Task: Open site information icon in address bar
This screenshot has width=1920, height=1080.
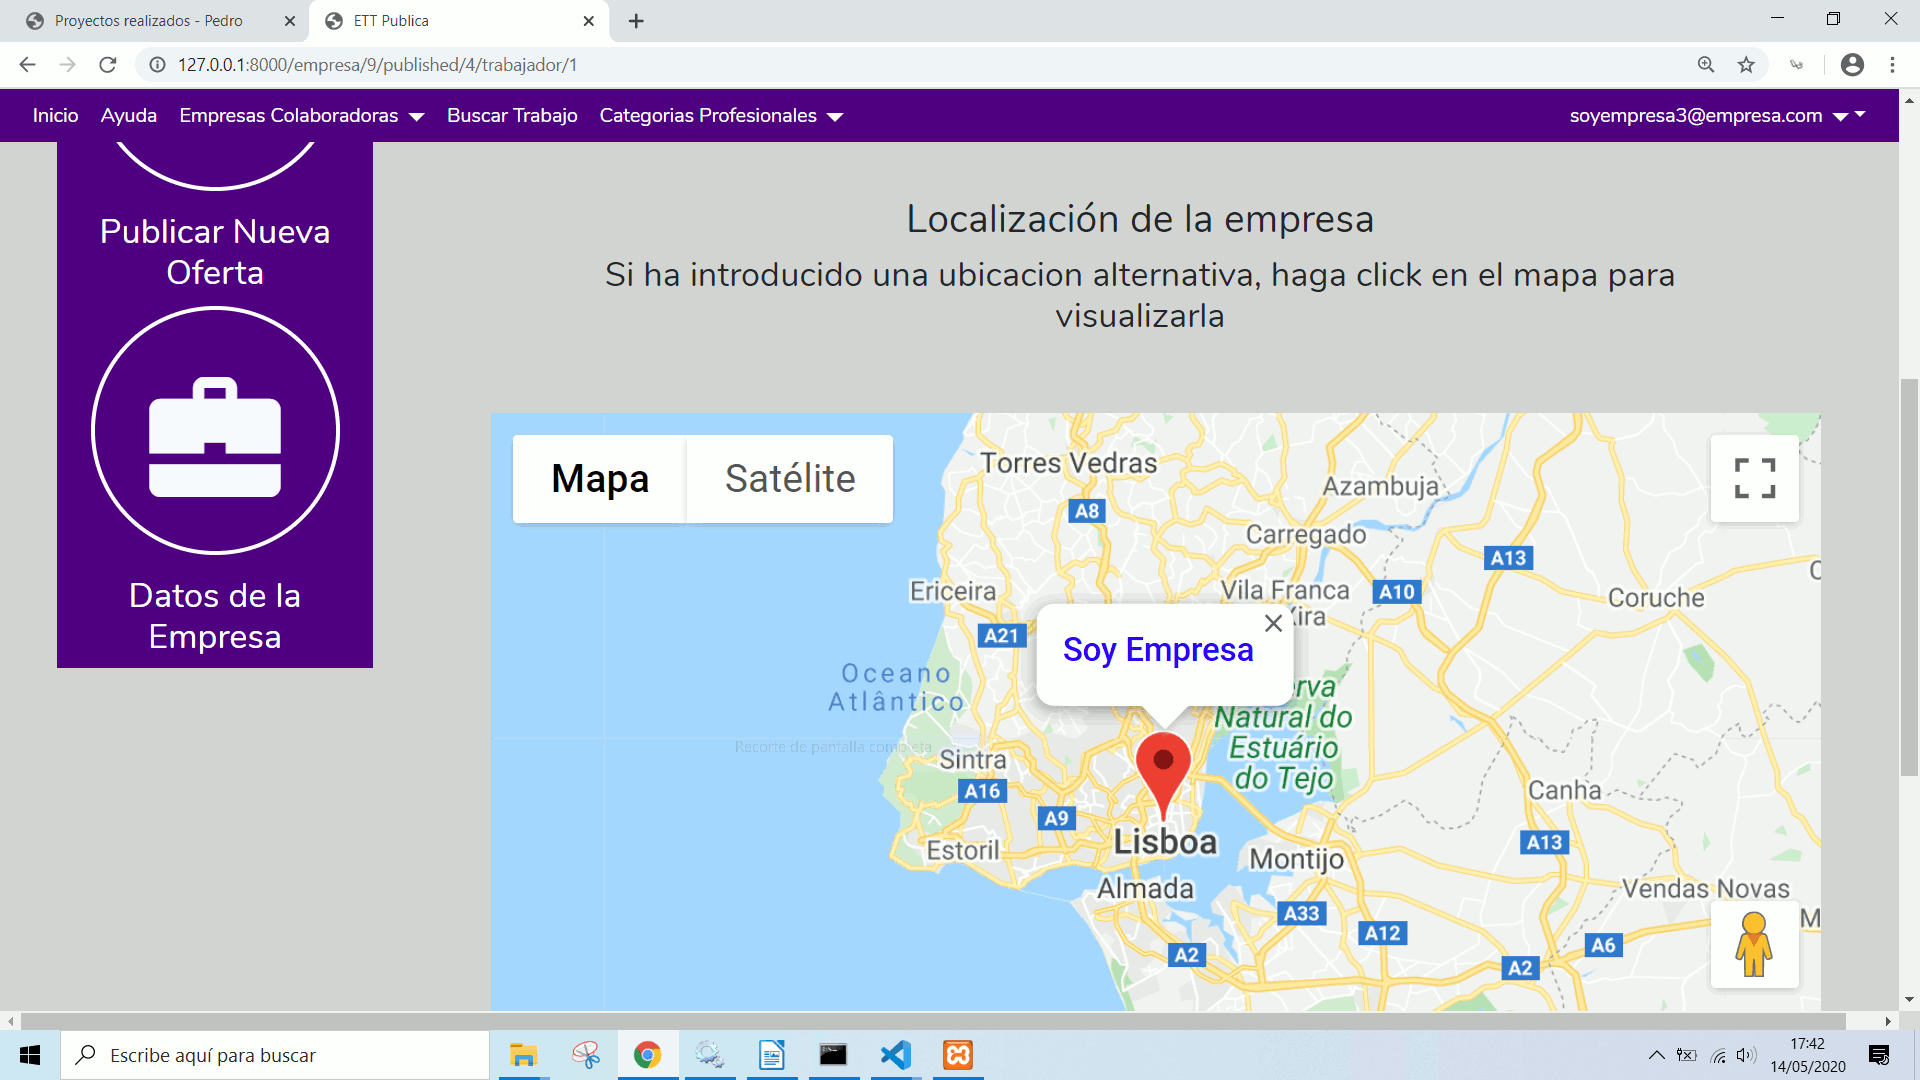Action: coord(157,65)
